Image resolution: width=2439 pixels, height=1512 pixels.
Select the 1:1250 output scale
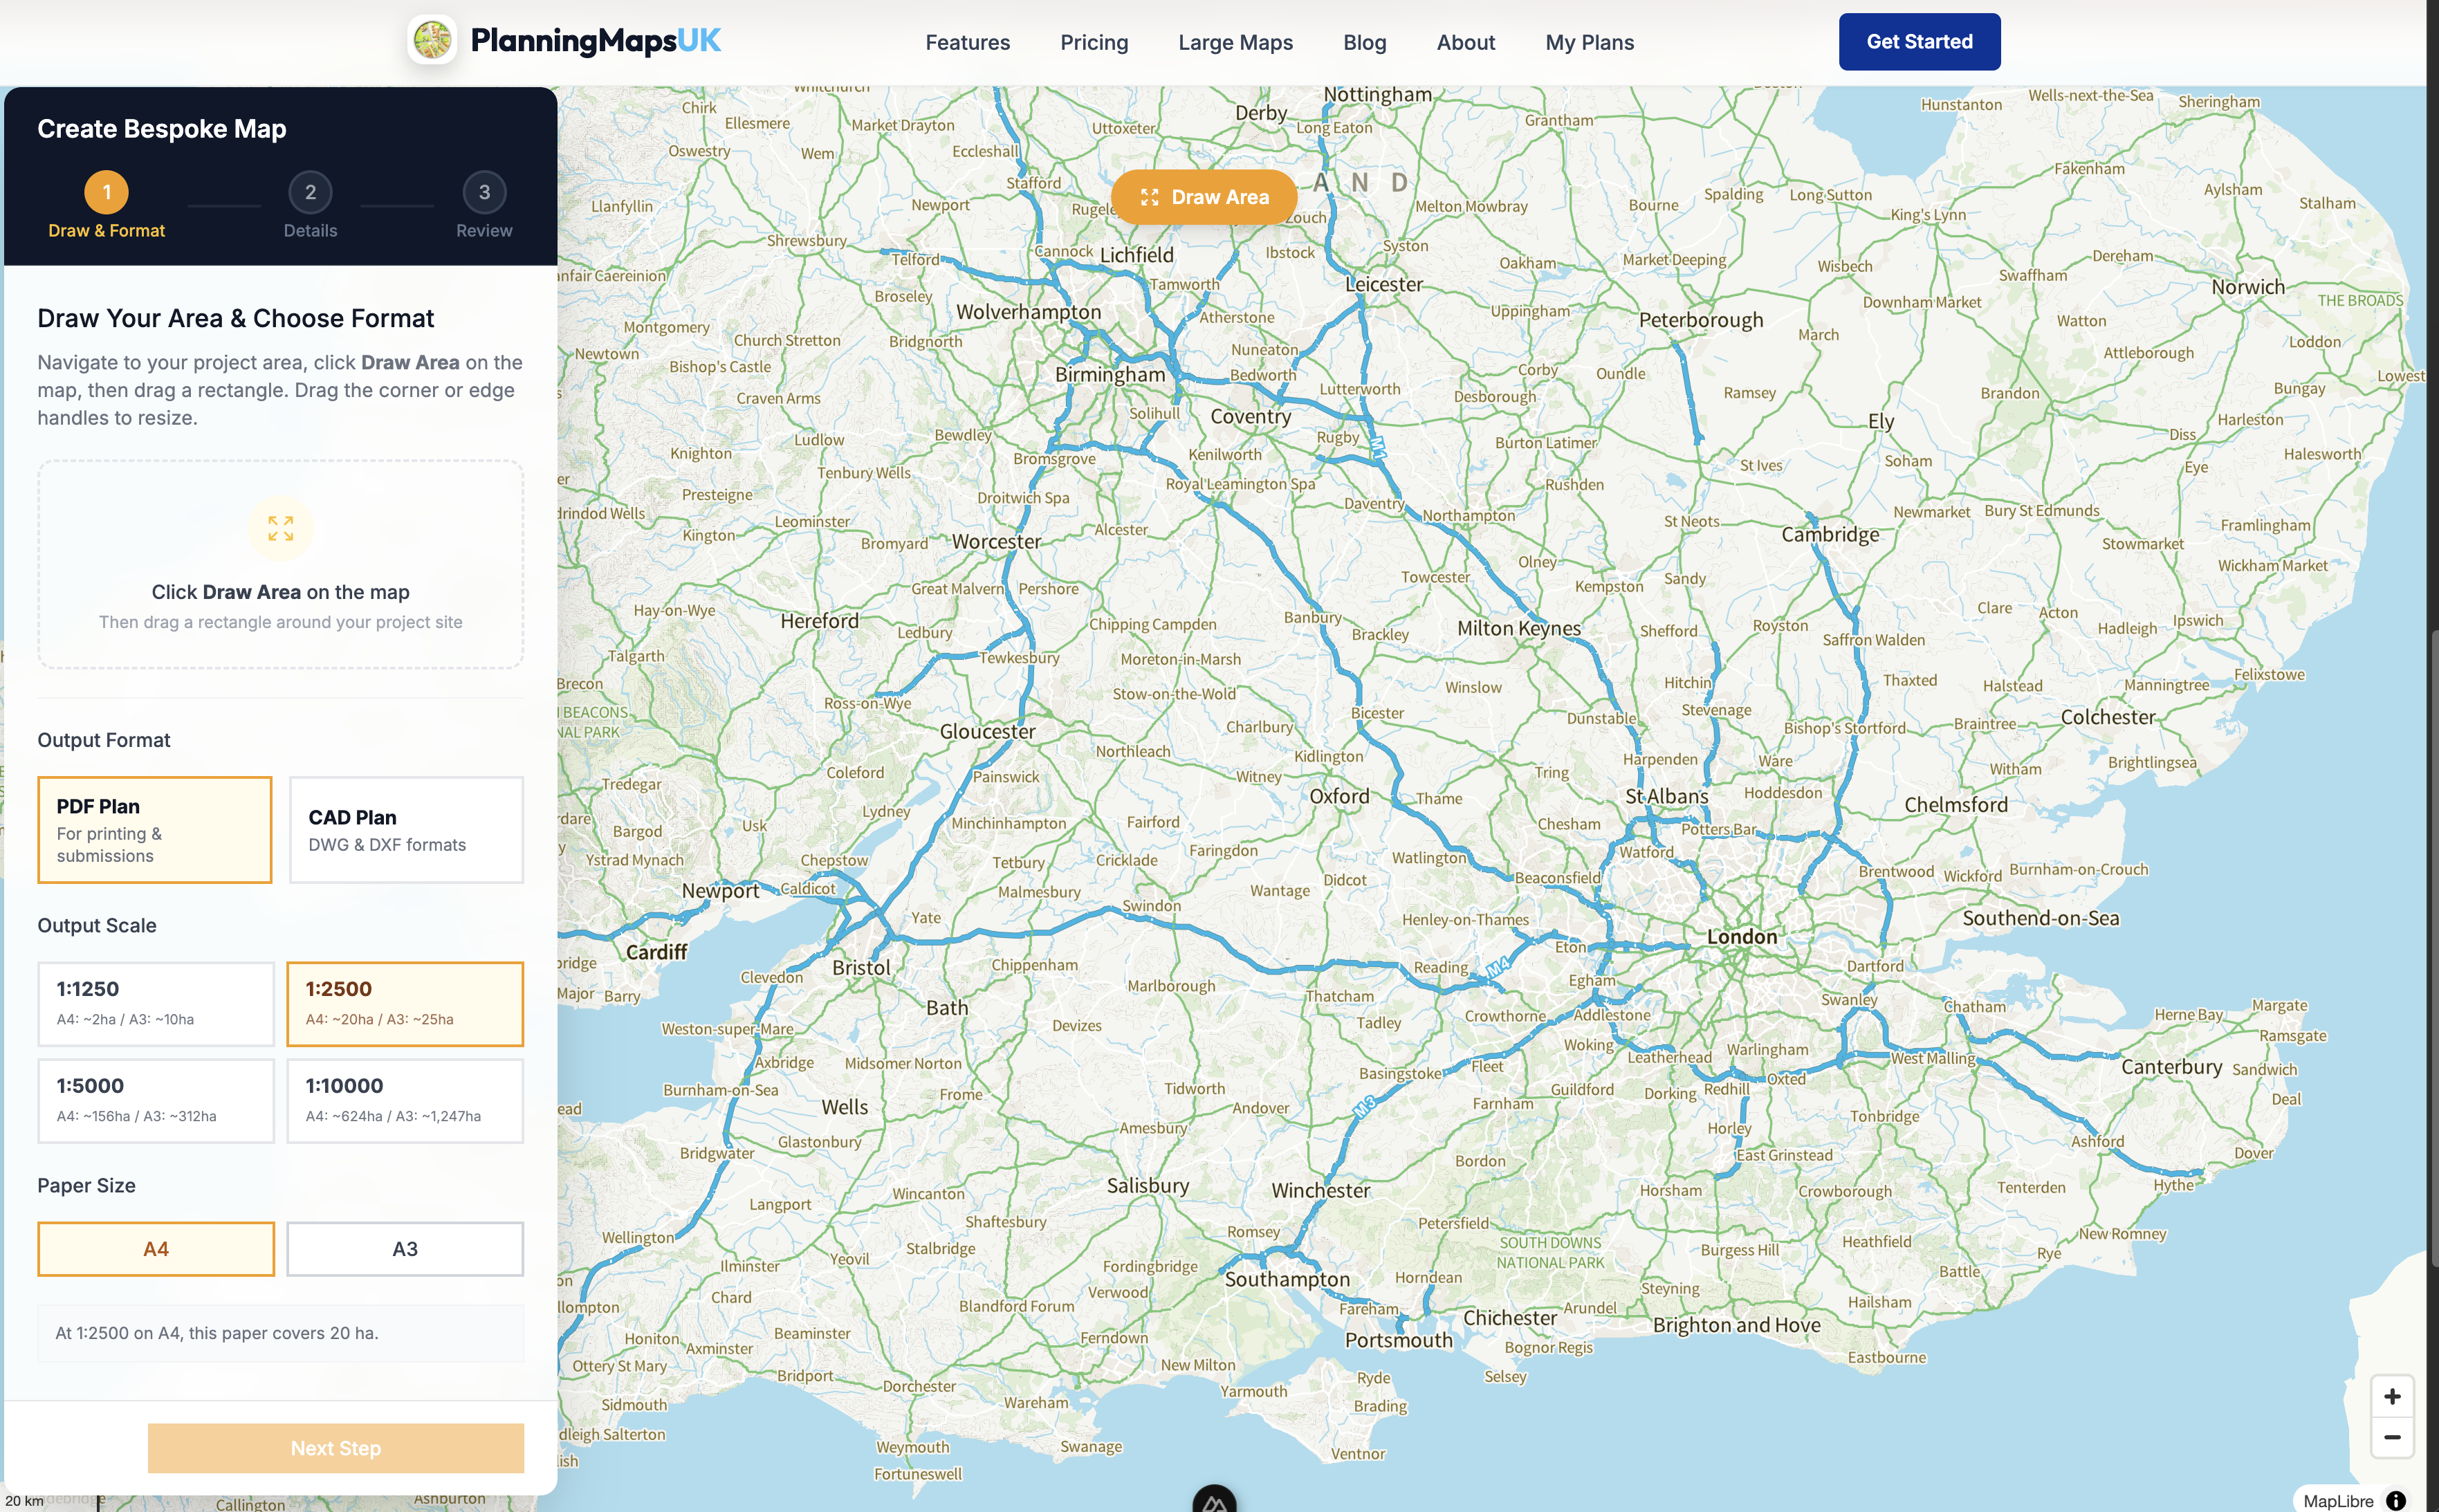click(x=156, y=1003)
